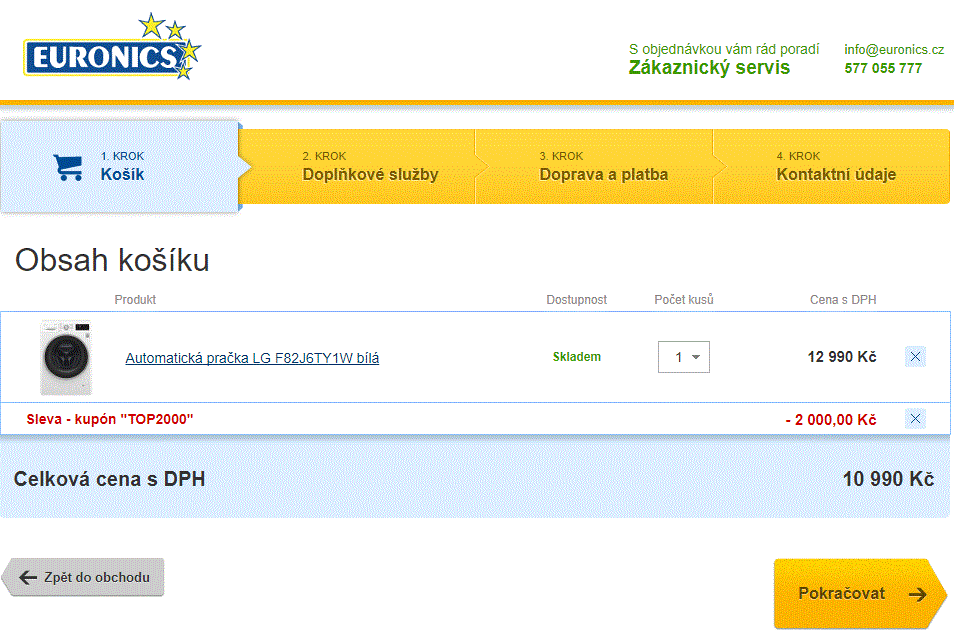
Task: Click the Počet kusů column header
Action: point(683,299)
